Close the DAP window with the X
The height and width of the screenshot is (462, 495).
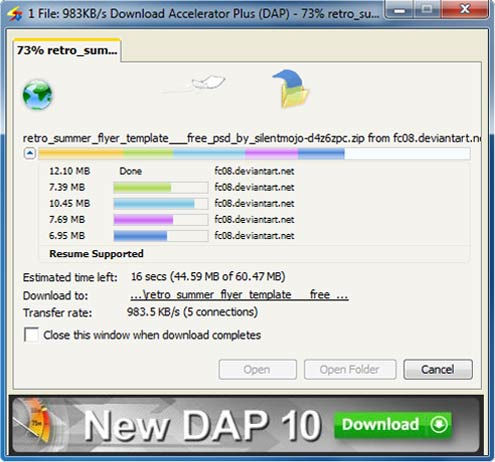(465, 9)
